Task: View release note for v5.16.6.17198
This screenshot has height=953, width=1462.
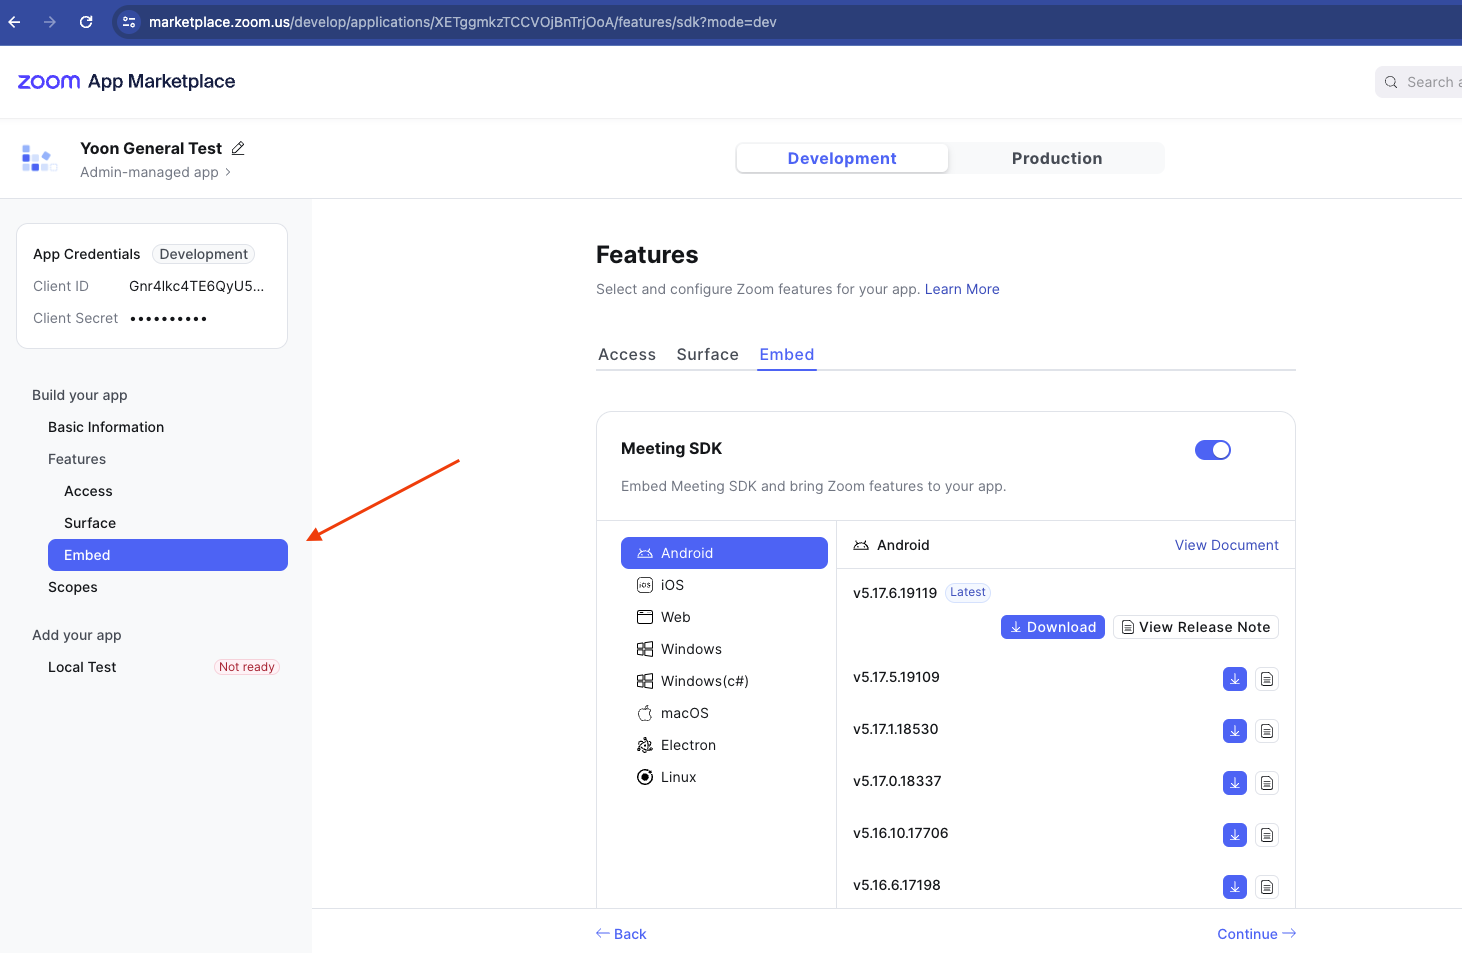Action: click(x=1267, y=887)
